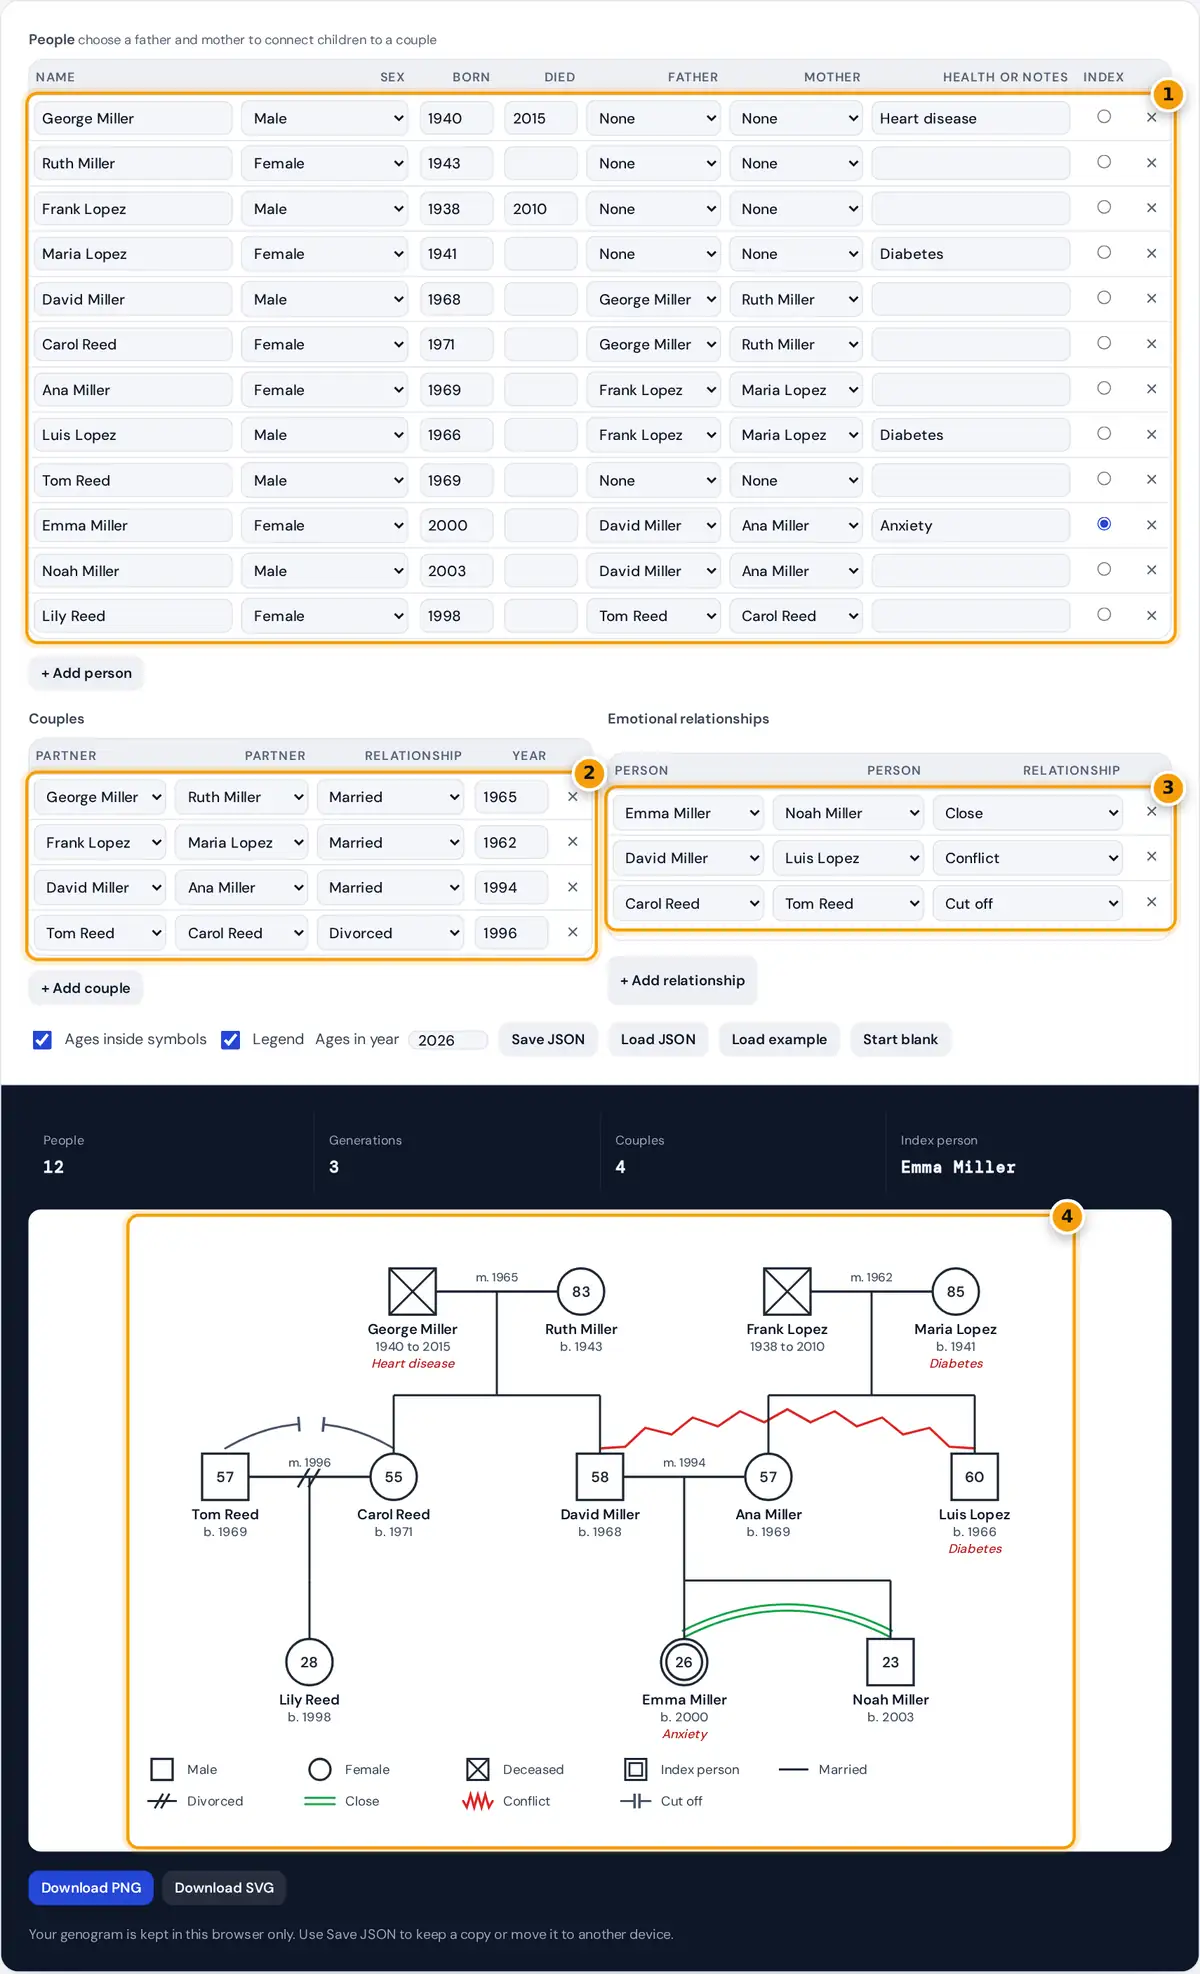Click Load example
Viewport: 1200px width, 1974px height.
pos(779,1039)
